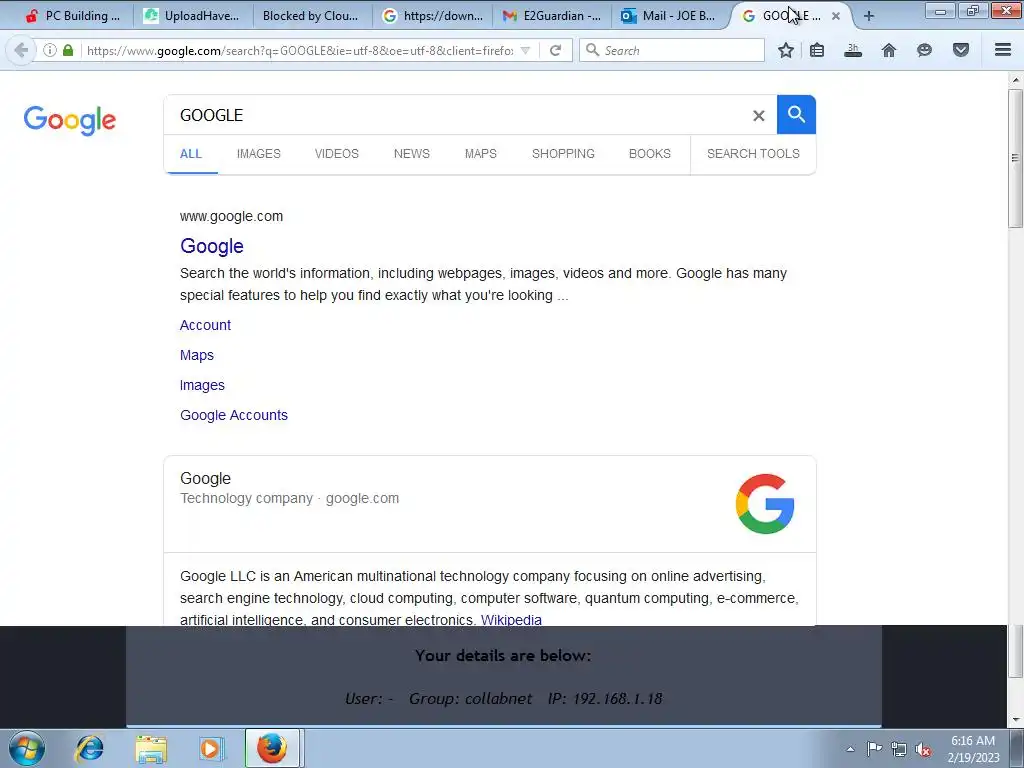Open the Account sitelink
Screen dimensions: 1024x768
(x=205, y=325)
